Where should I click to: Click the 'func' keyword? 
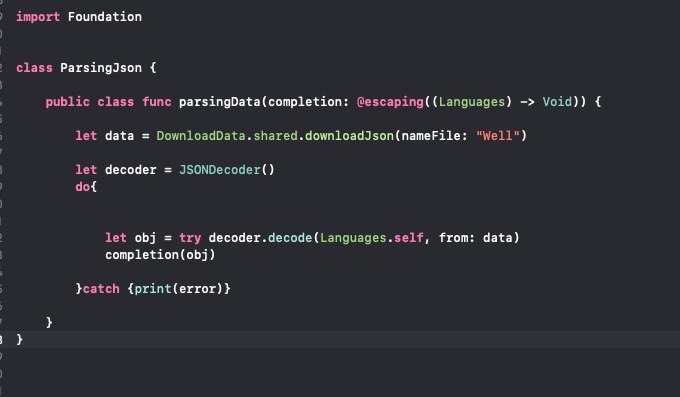157,102
